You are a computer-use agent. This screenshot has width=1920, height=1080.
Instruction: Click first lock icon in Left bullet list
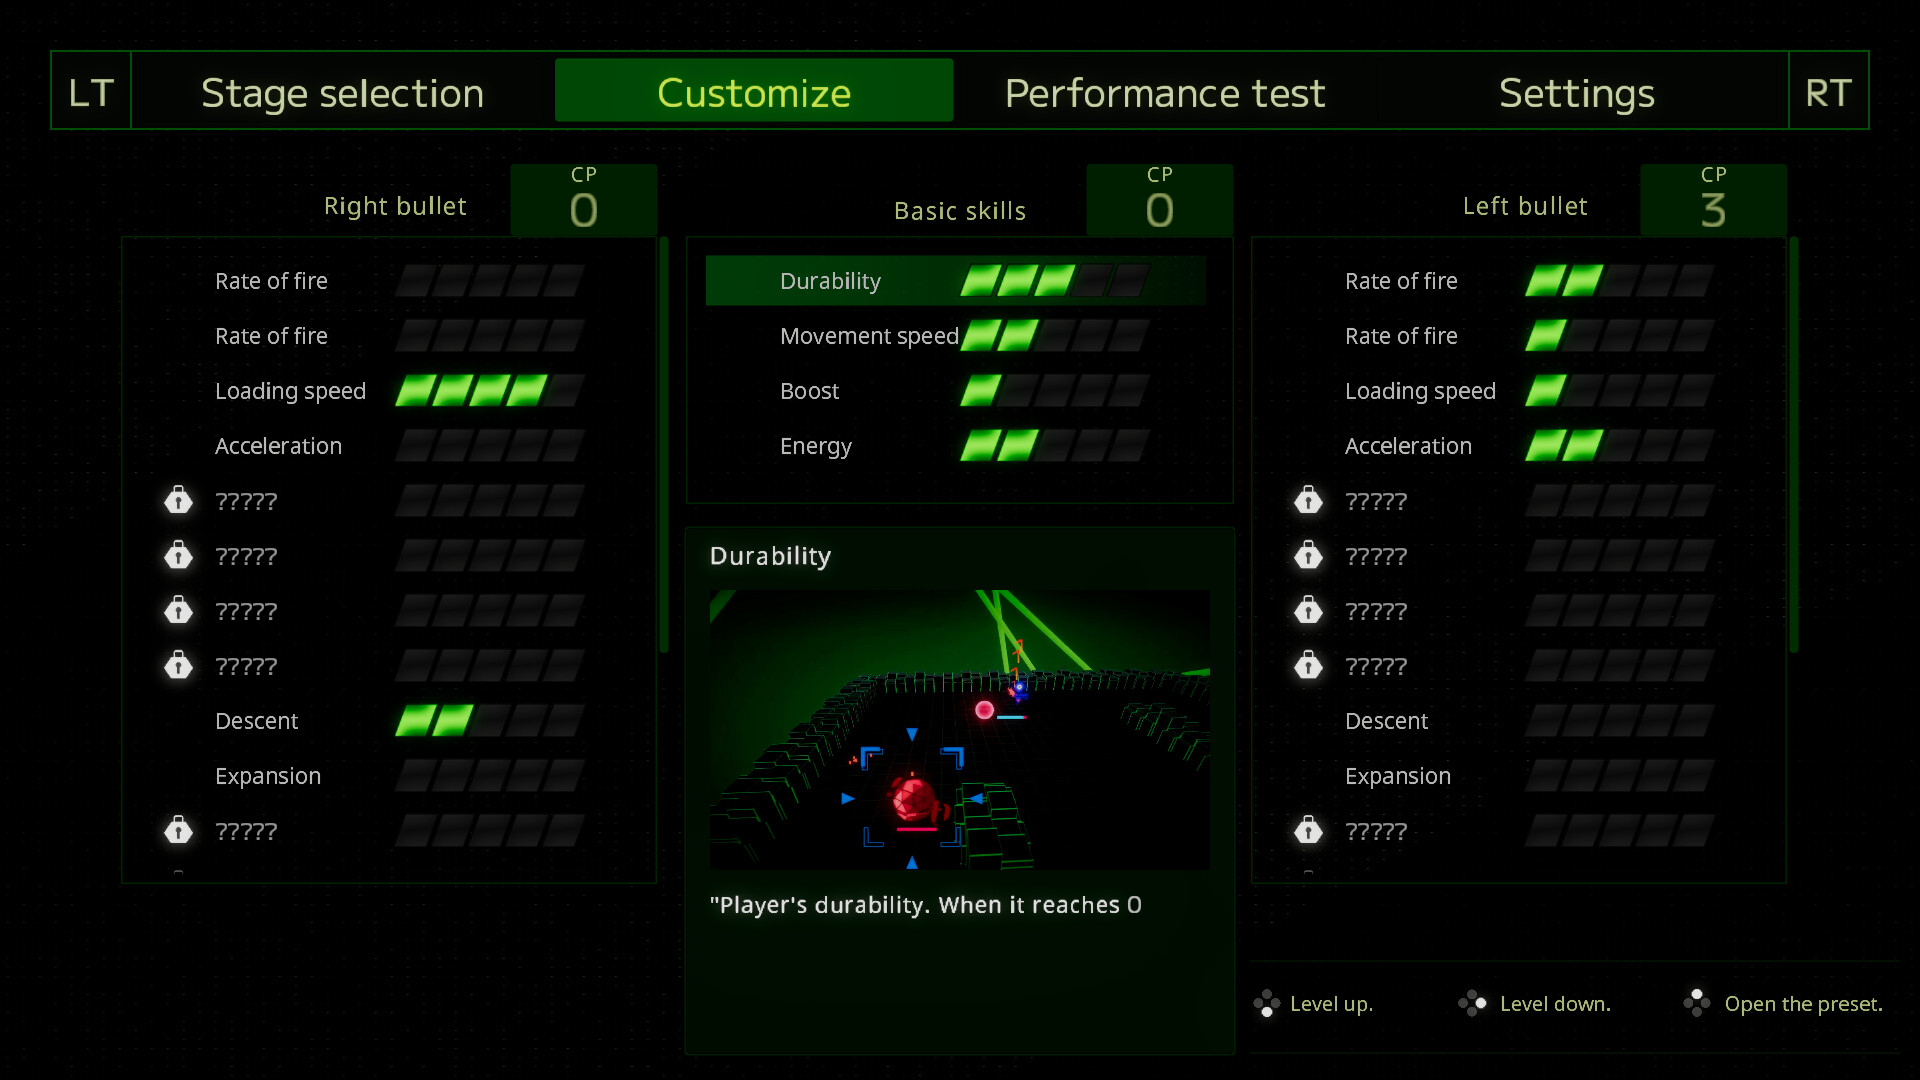pos(1308,500)
